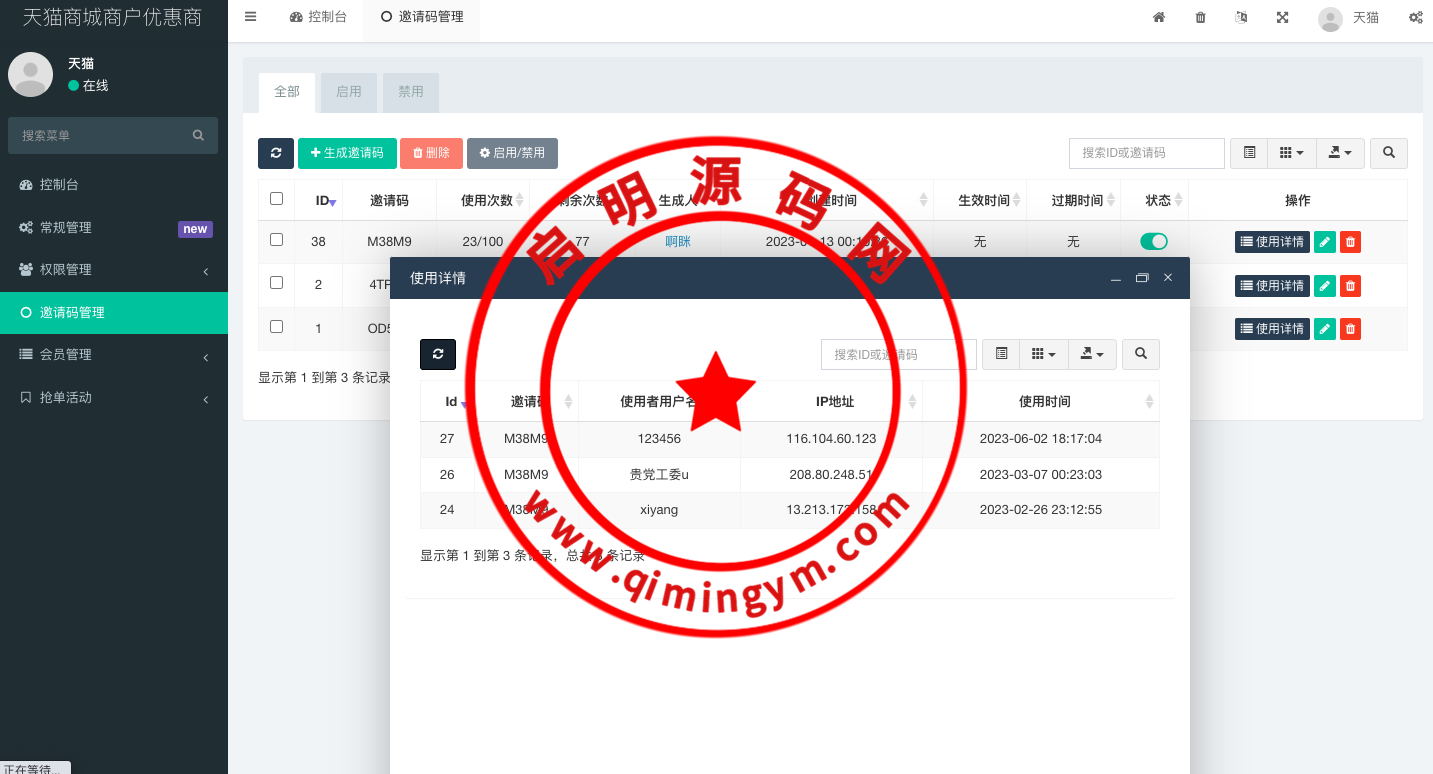Click the home icon in top bar
This screenshot has height=774, width=1433.
click(1159, 17)
